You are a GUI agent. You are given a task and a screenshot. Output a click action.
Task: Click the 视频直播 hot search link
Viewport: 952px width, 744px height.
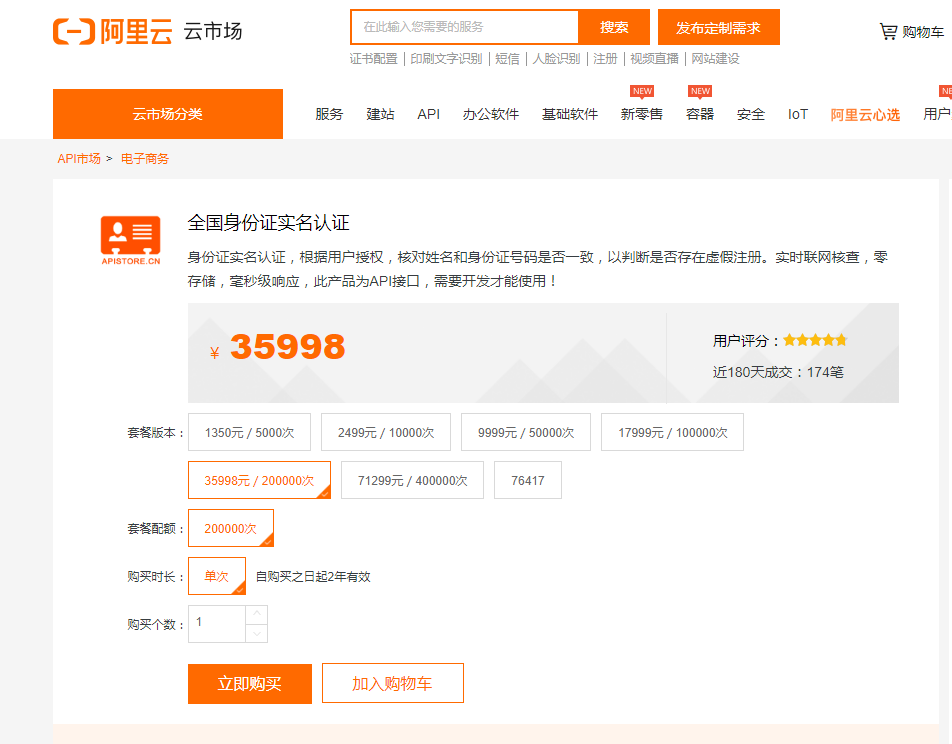(654, 58)
